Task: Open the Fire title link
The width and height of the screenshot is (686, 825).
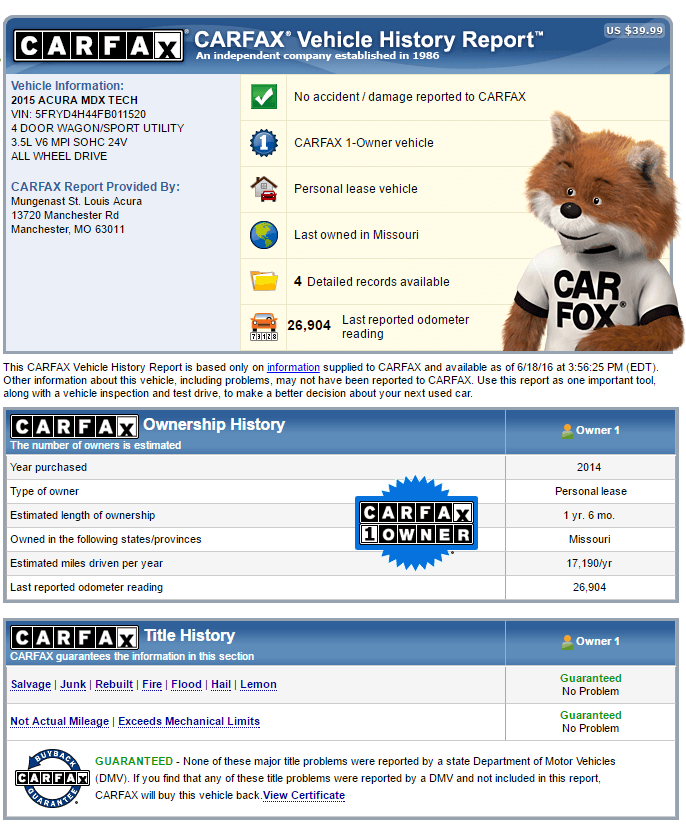Action: pos(152,684)
